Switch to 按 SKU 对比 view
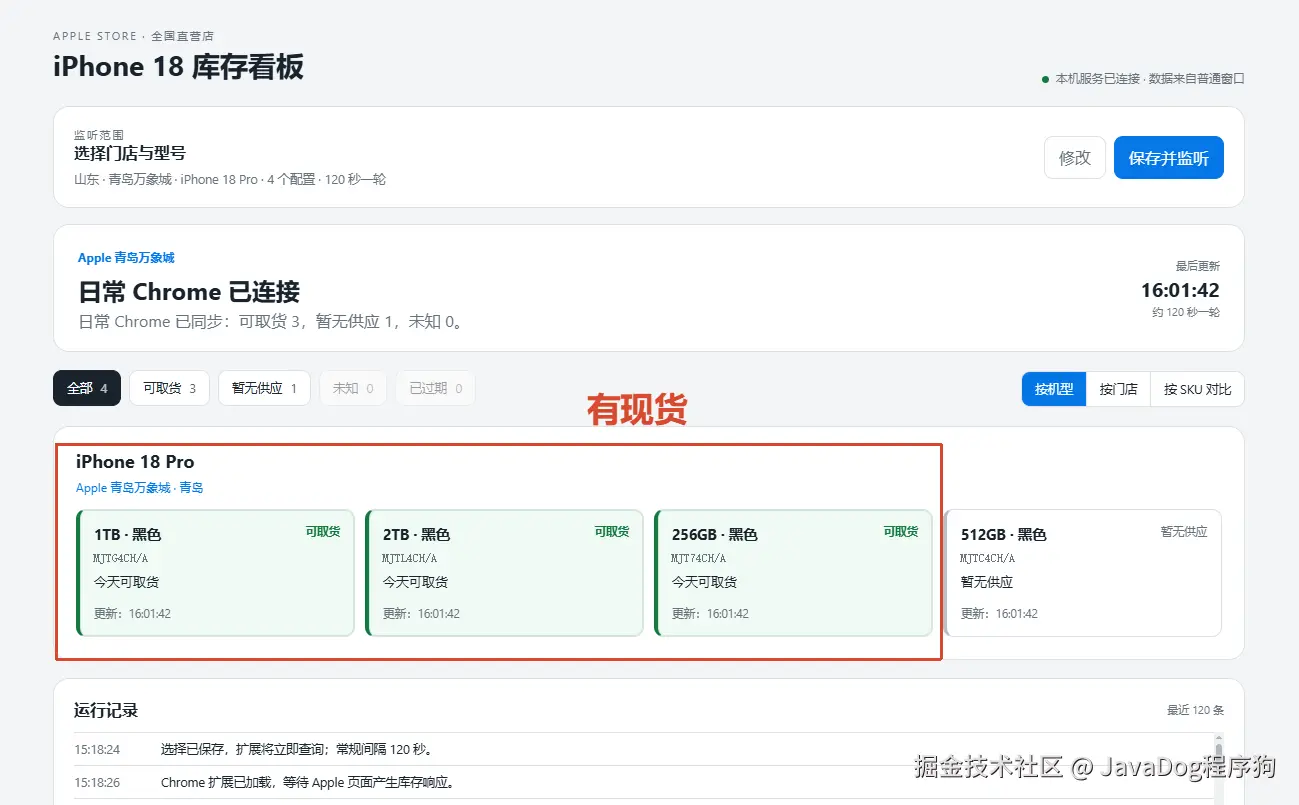Screen dimensions: 1299x805 [1197, 389]
